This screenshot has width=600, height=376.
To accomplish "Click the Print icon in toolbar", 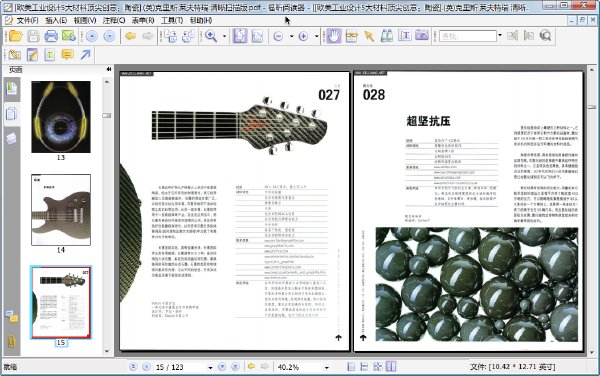I will 51,36.
